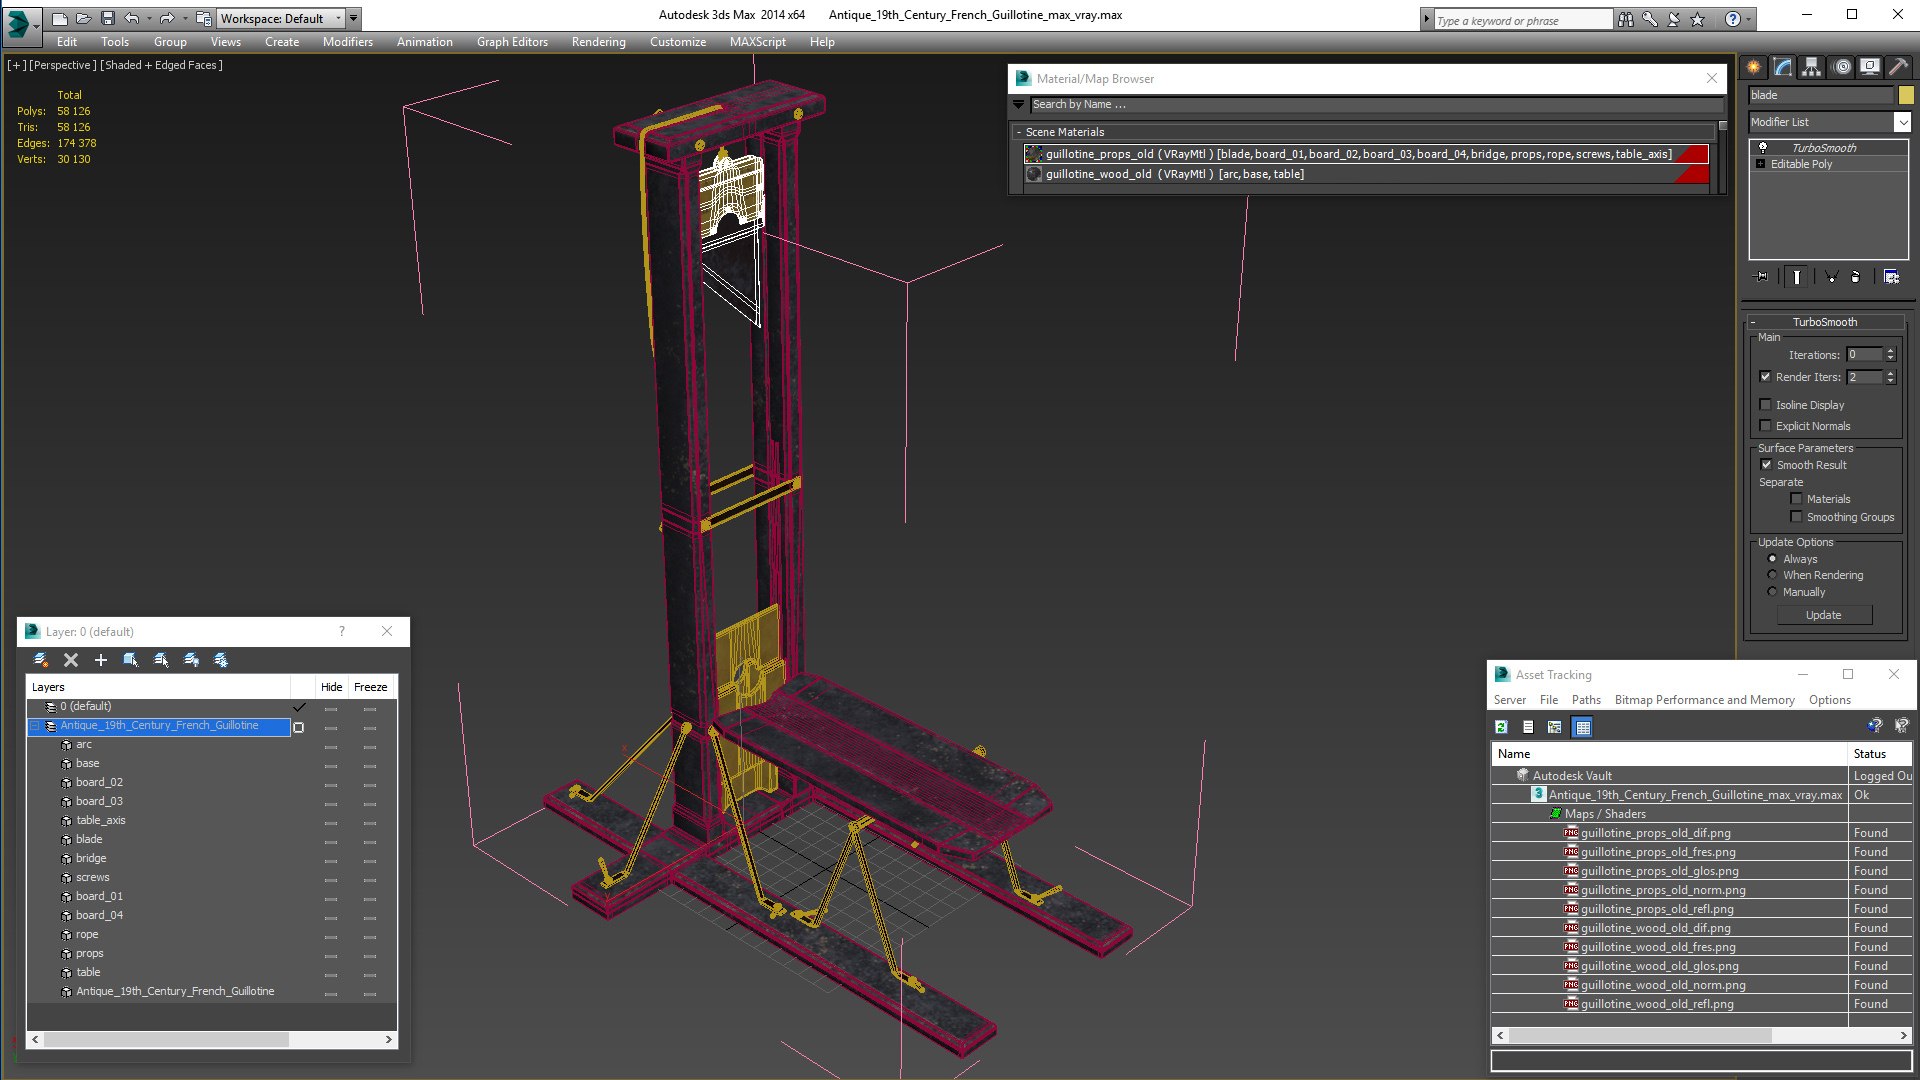Viewport: 1920px width, 1080px height.
Task: Open the Display command panel tab
Action: (1869, 67)
